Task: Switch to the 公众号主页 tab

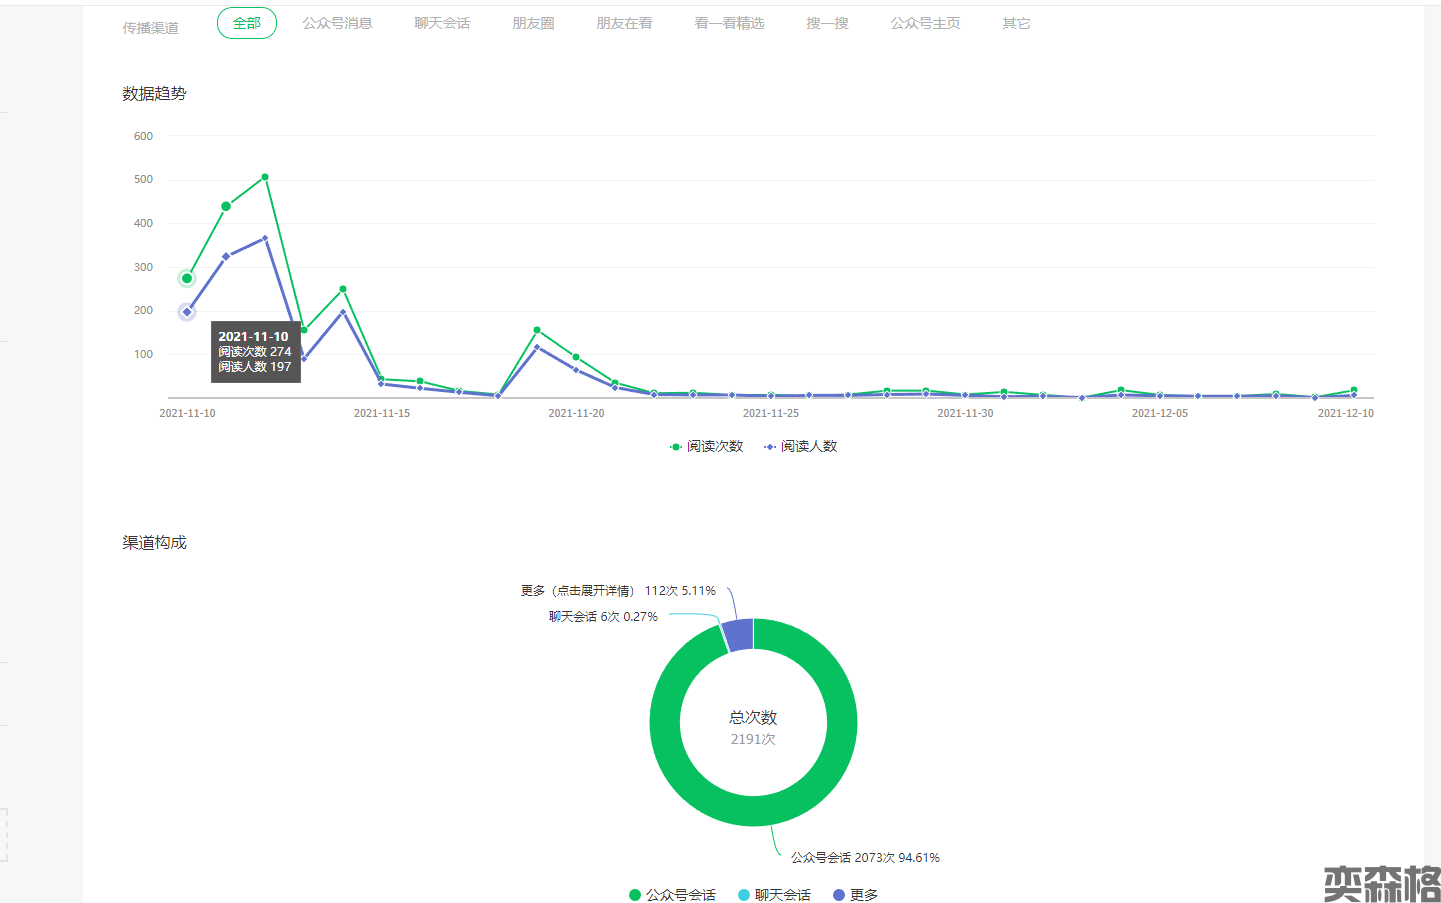Action: 925,23
